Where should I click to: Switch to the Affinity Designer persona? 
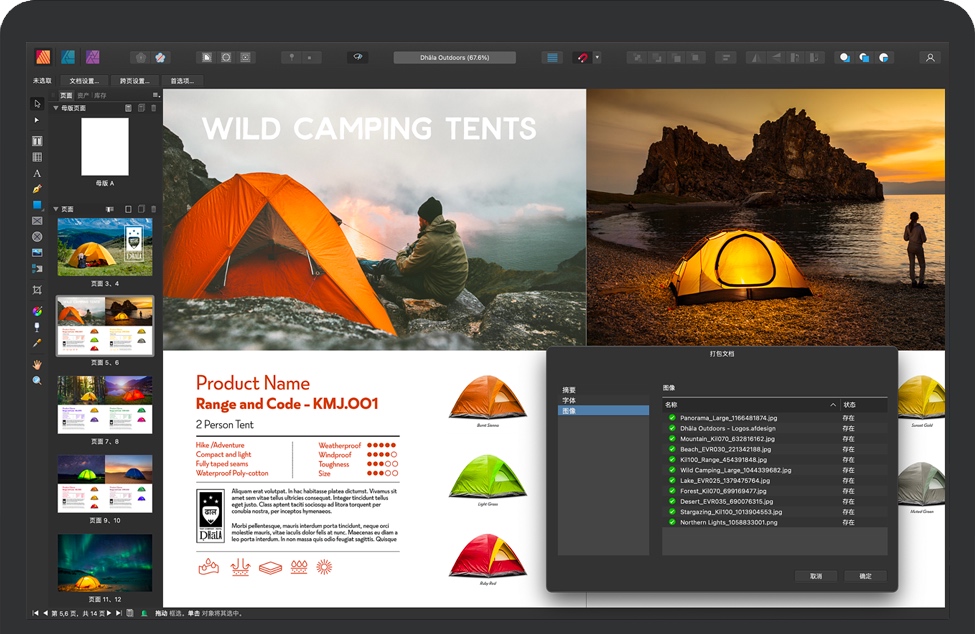click(x=68, y=57)
